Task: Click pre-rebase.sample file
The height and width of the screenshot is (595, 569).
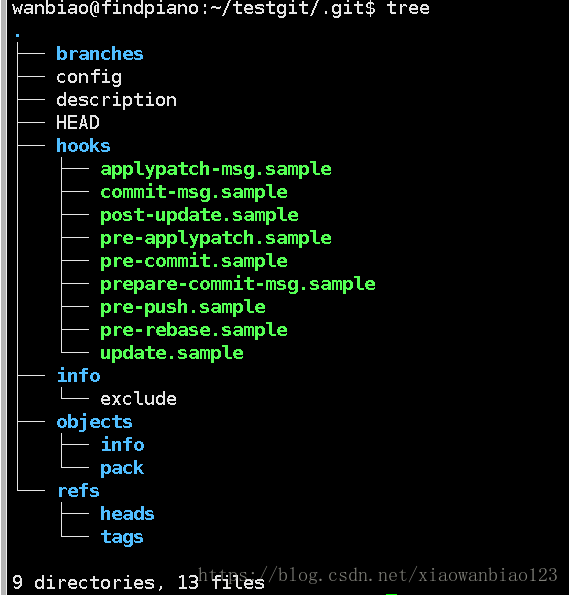Action: 194,331
